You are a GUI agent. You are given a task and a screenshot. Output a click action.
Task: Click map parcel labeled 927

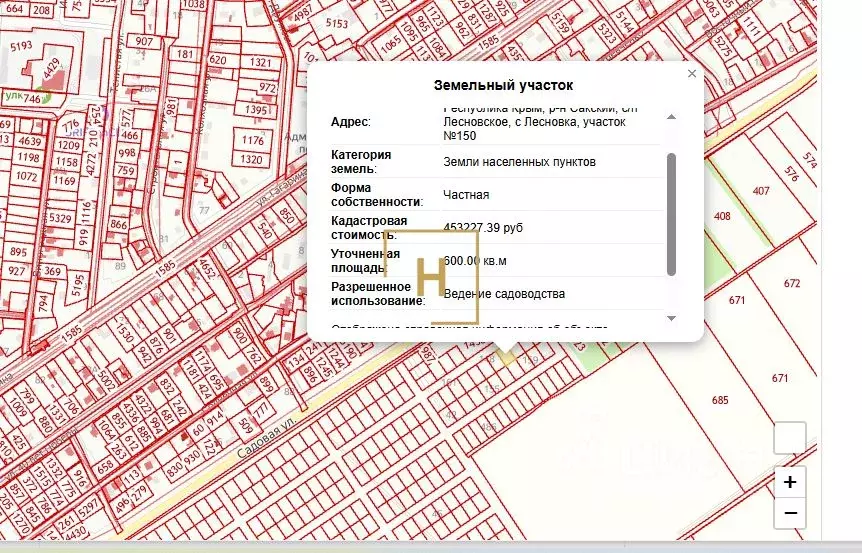[x=16, y=271]
